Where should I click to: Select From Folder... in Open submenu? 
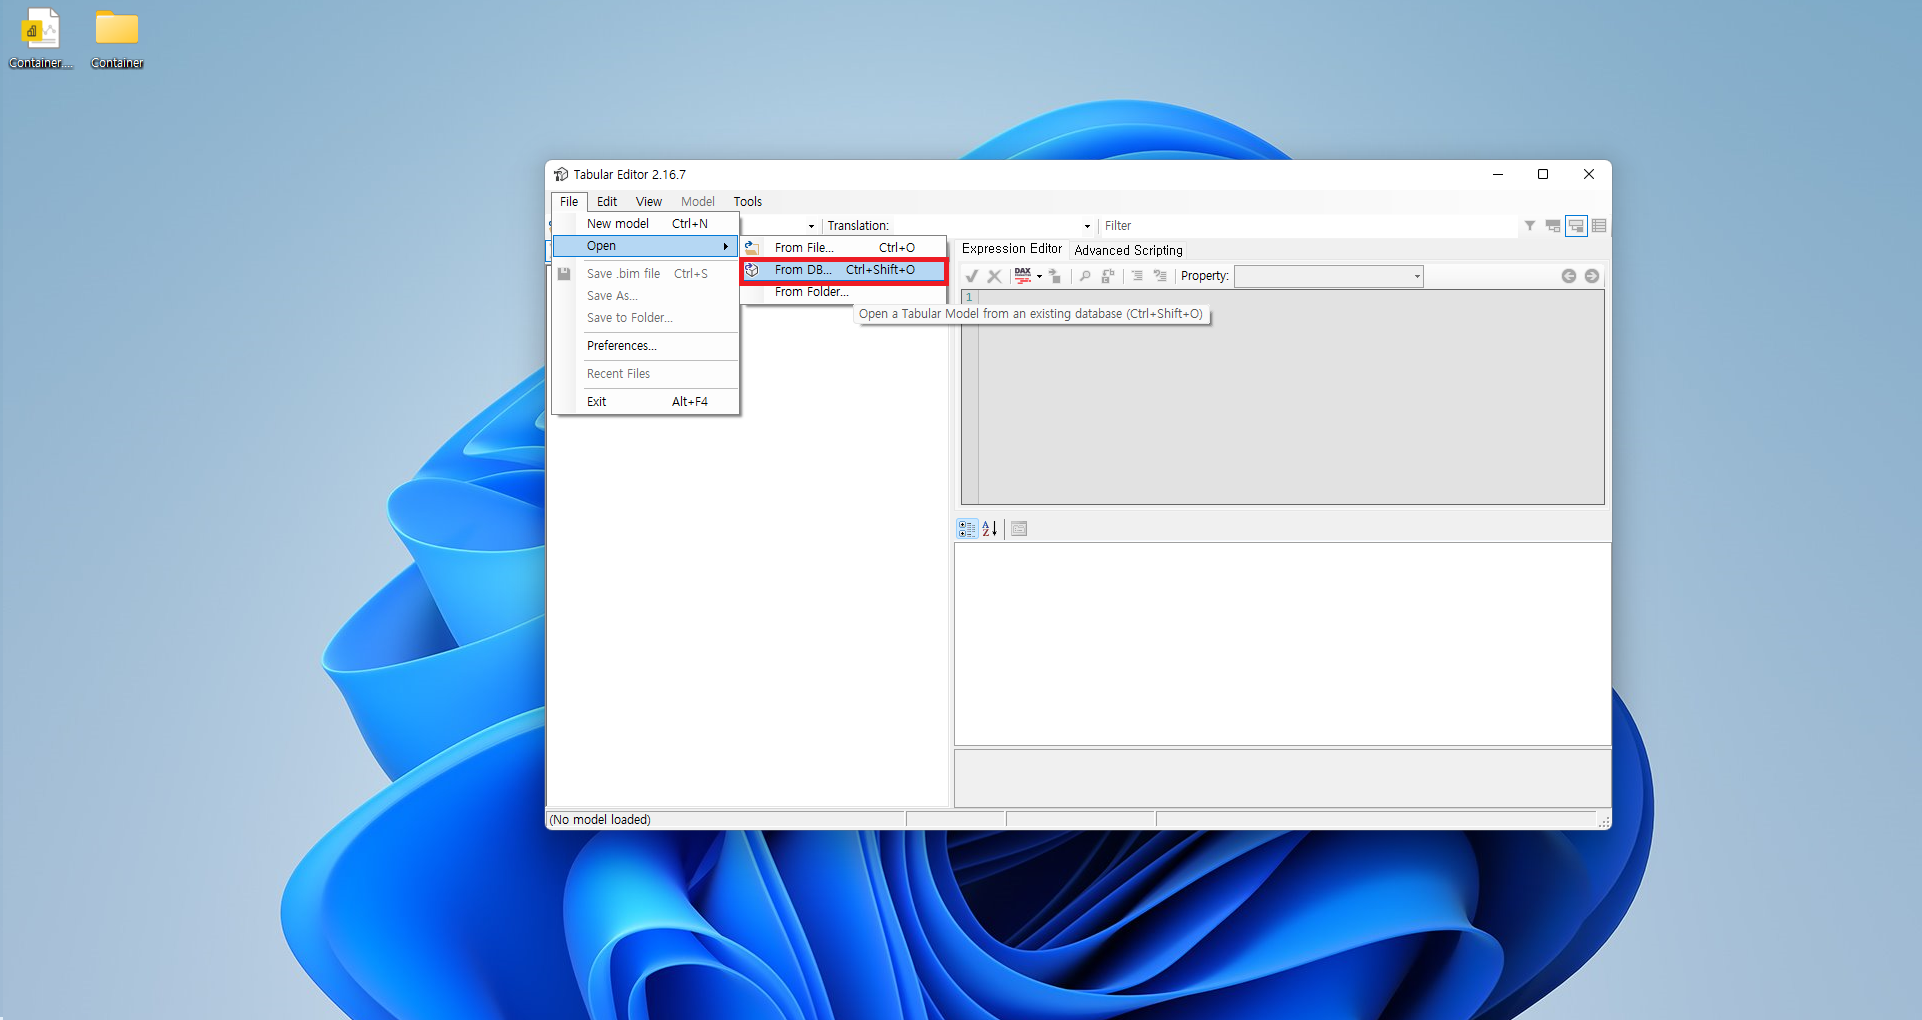tap(844, 291)
